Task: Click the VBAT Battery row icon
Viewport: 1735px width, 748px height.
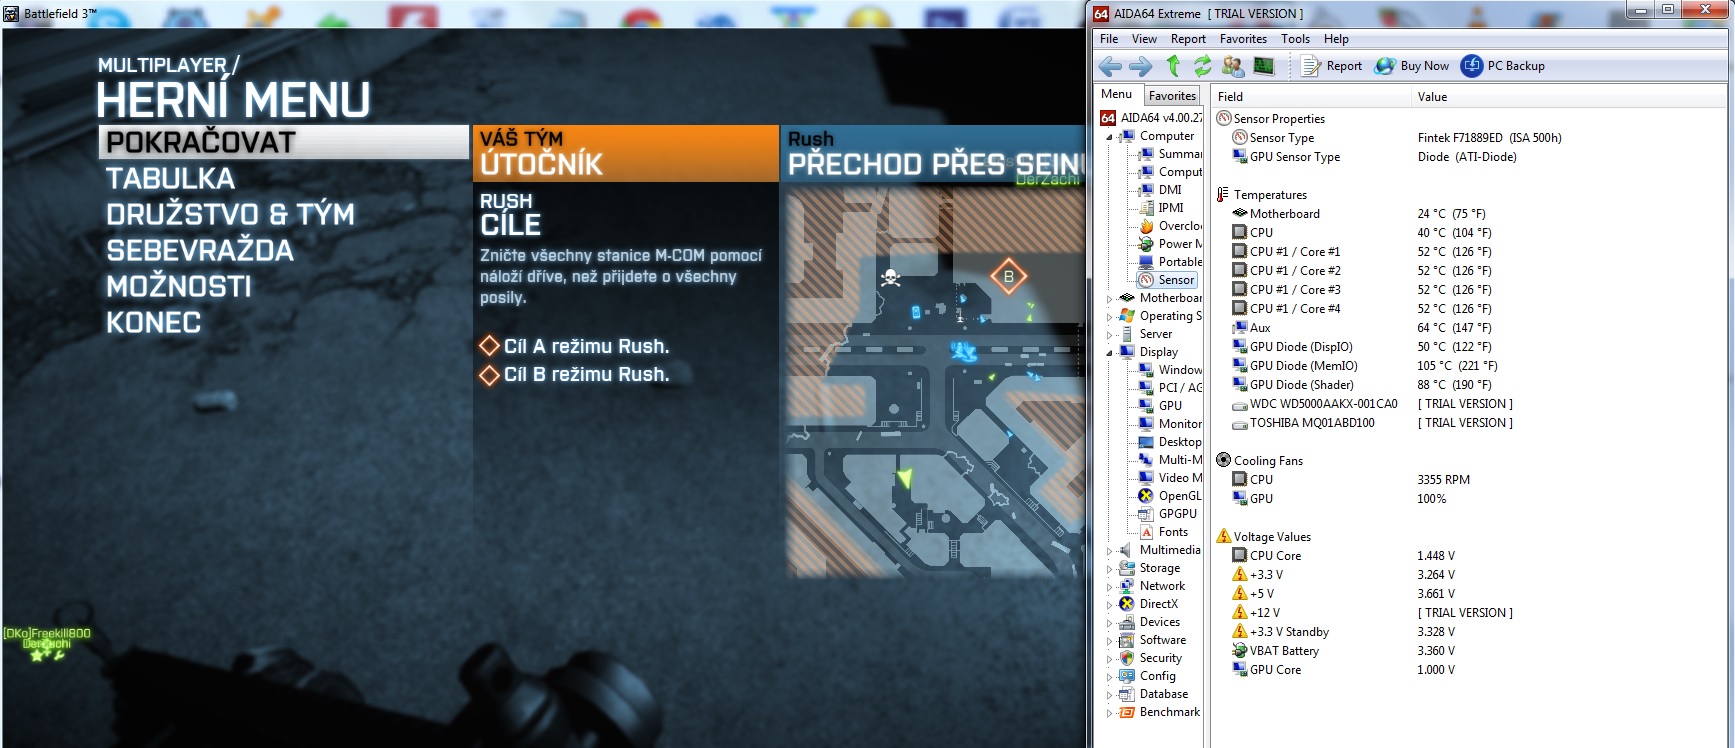Action: click(x=1240, y=650)
